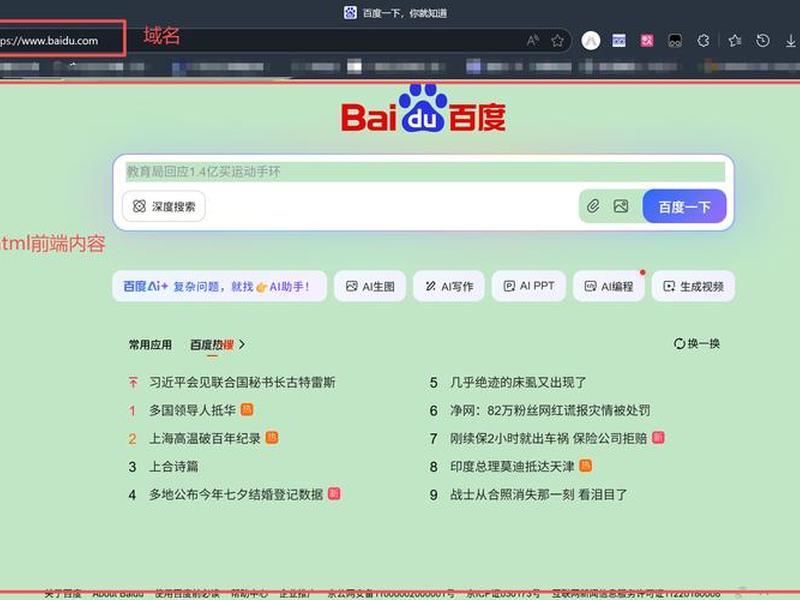
Task: Open 习近平会见联合国秘书长古特雷斯 headline
Action: click(x=242, y=382)
